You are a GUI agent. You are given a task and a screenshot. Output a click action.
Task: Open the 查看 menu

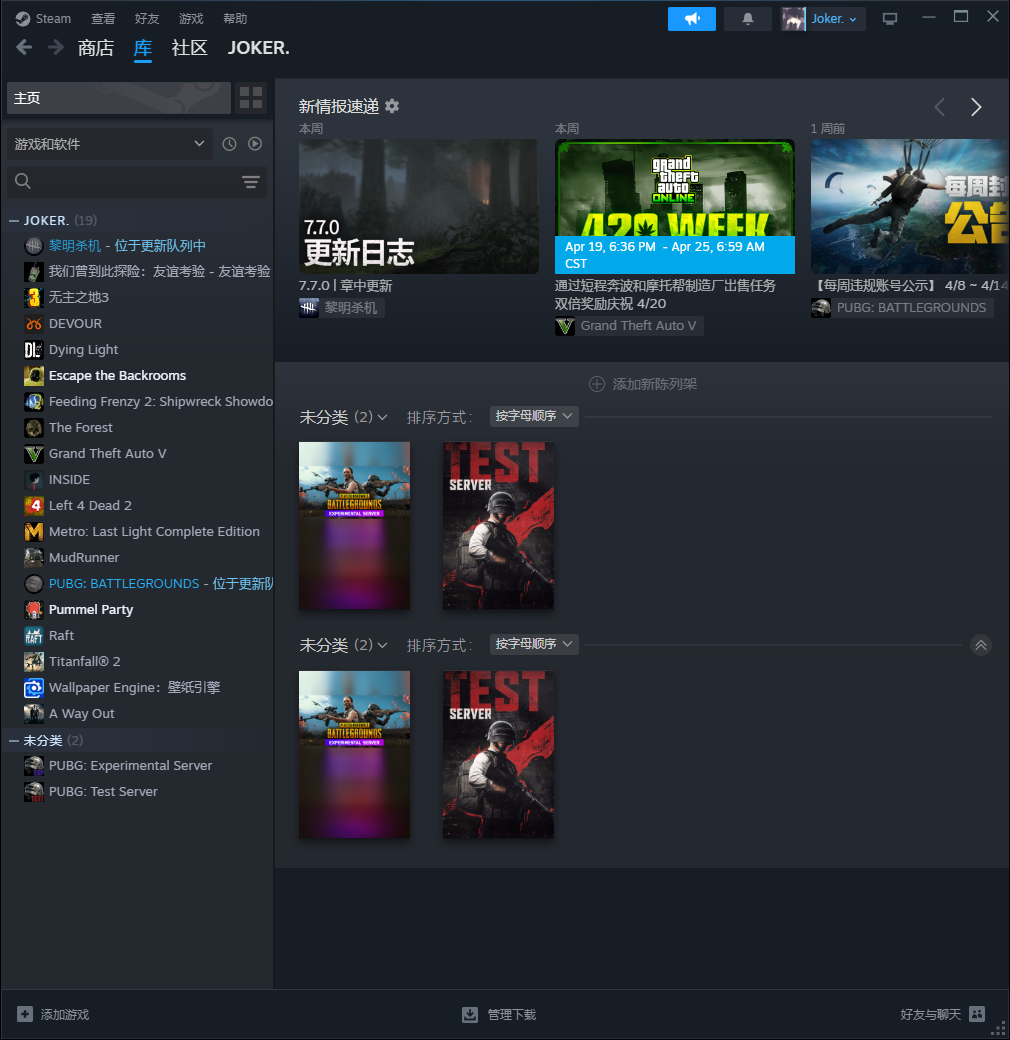103,19
